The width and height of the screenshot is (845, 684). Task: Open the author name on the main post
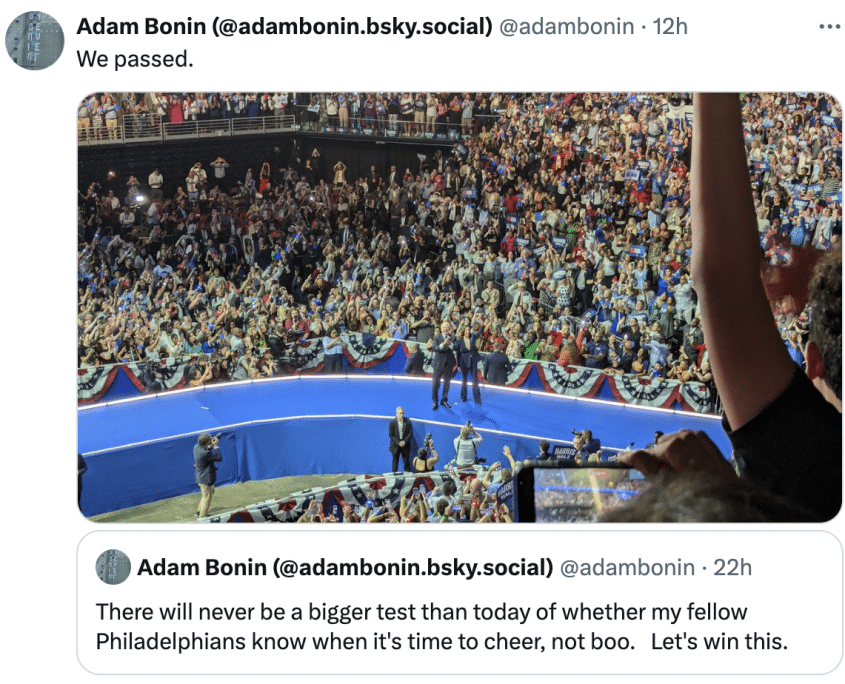point(284,26)
